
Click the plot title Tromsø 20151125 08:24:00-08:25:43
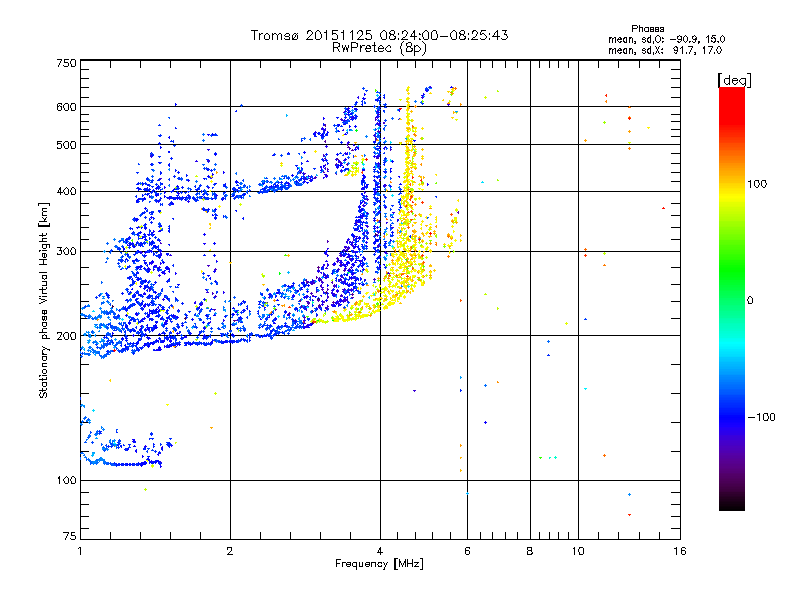pyautogui.click(x=379, y=35)
